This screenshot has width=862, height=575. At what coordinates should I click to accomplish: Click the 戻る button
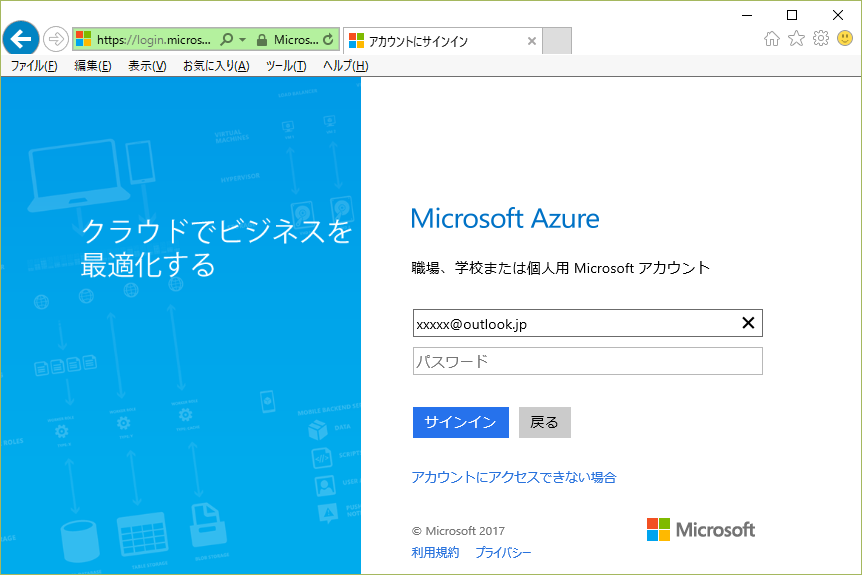[544, 422]
